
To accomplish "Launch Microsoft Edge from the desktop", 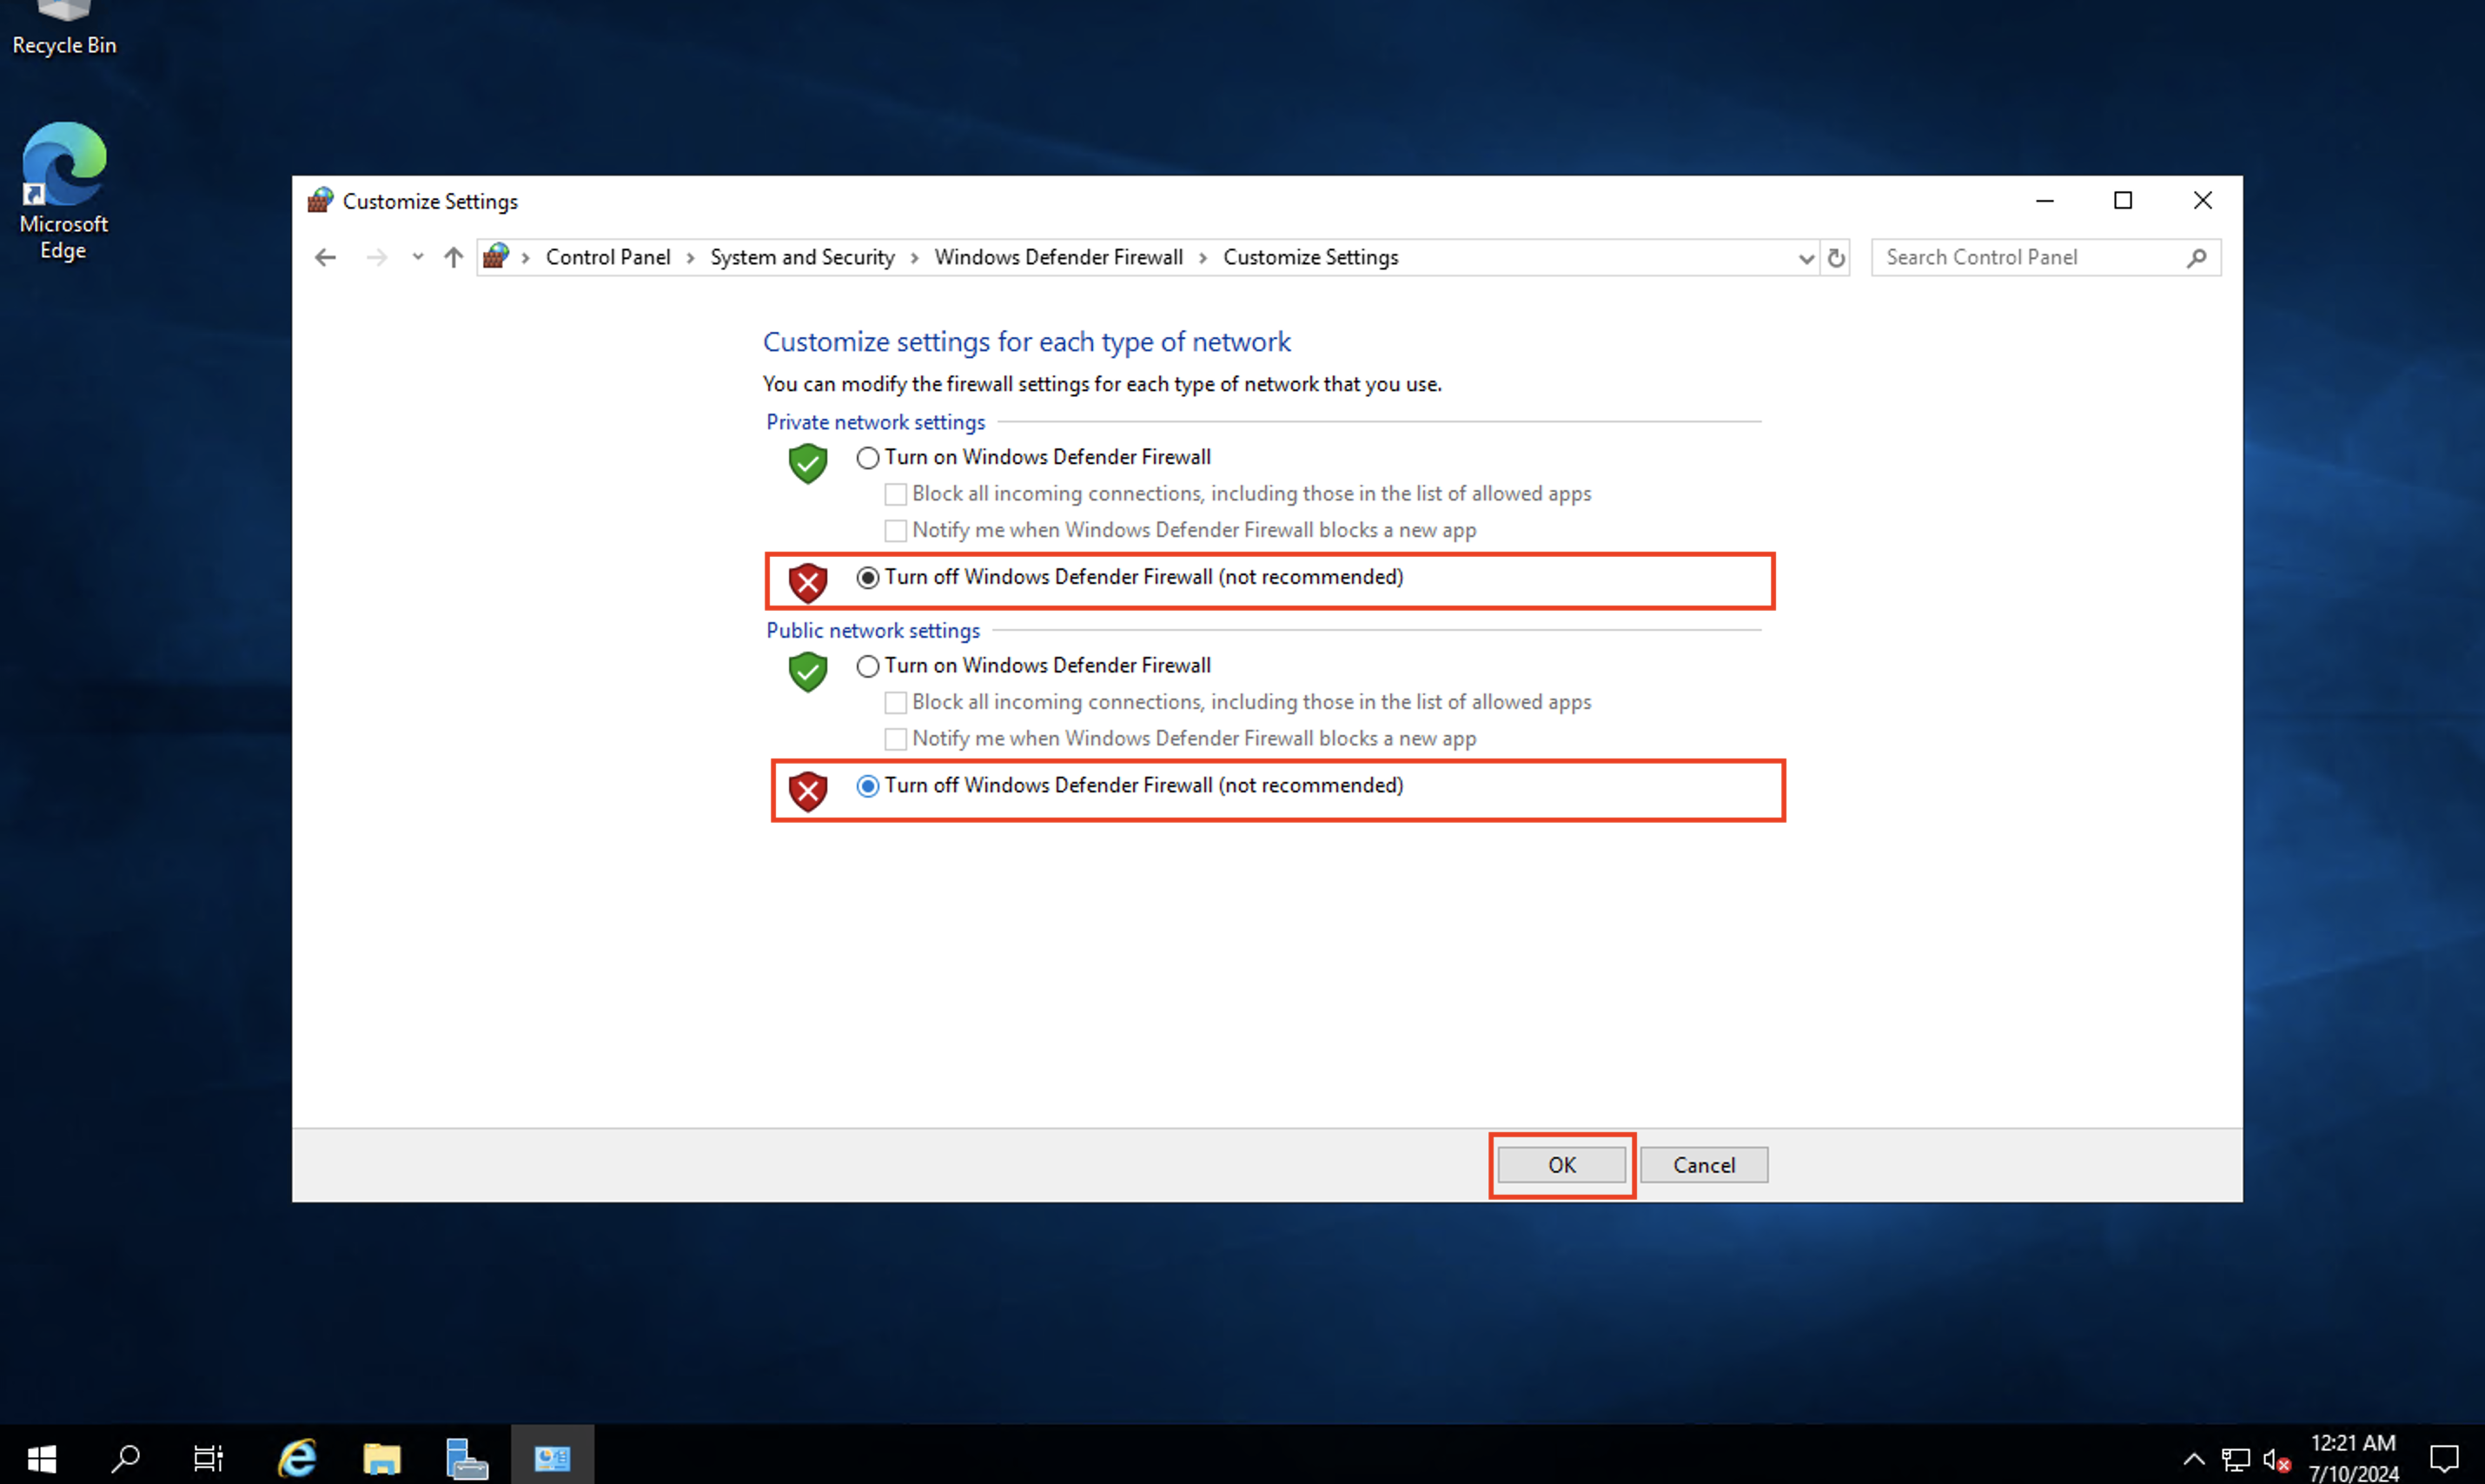I will 63,165.
